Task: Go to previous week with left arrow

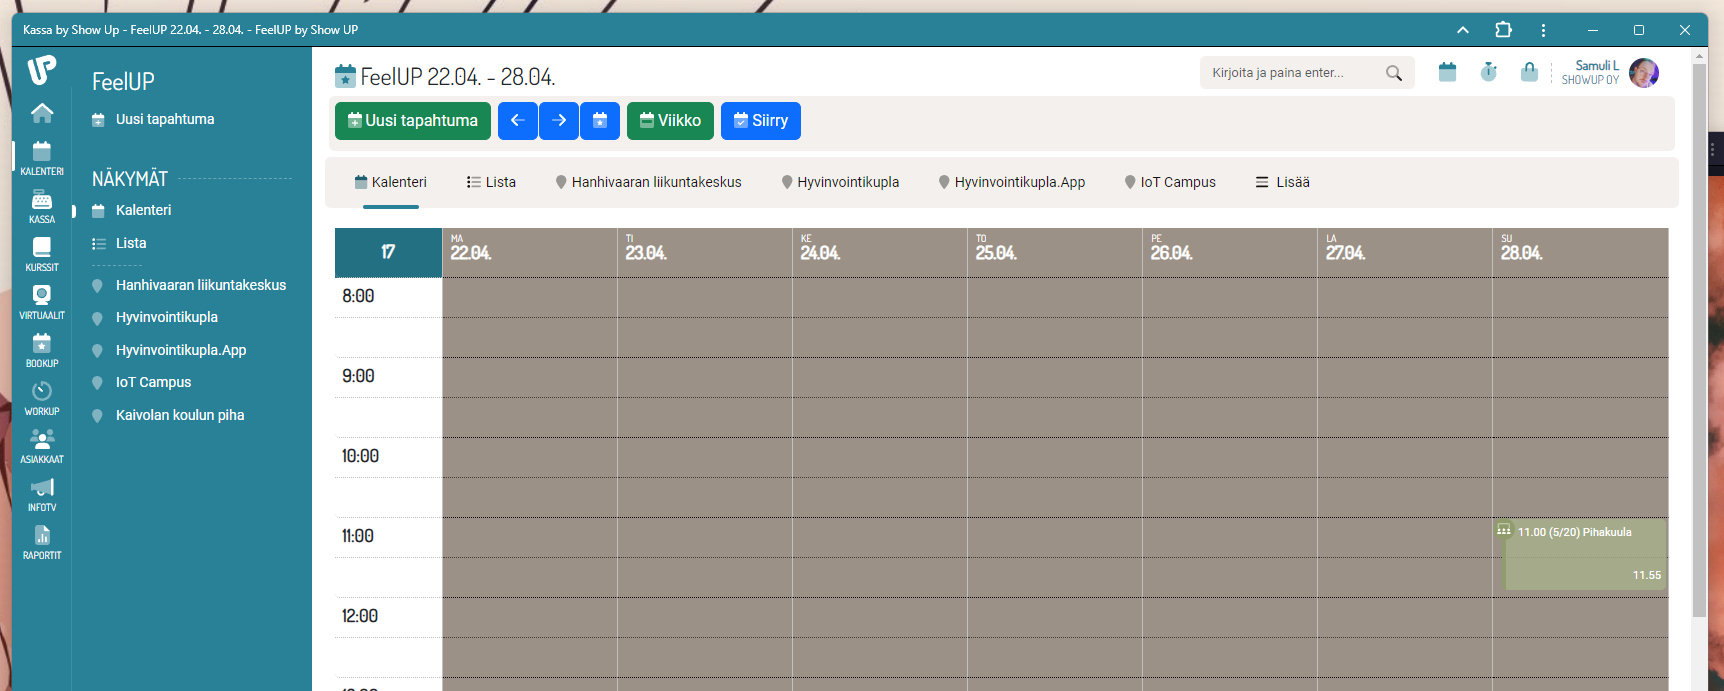Action: 518,121
